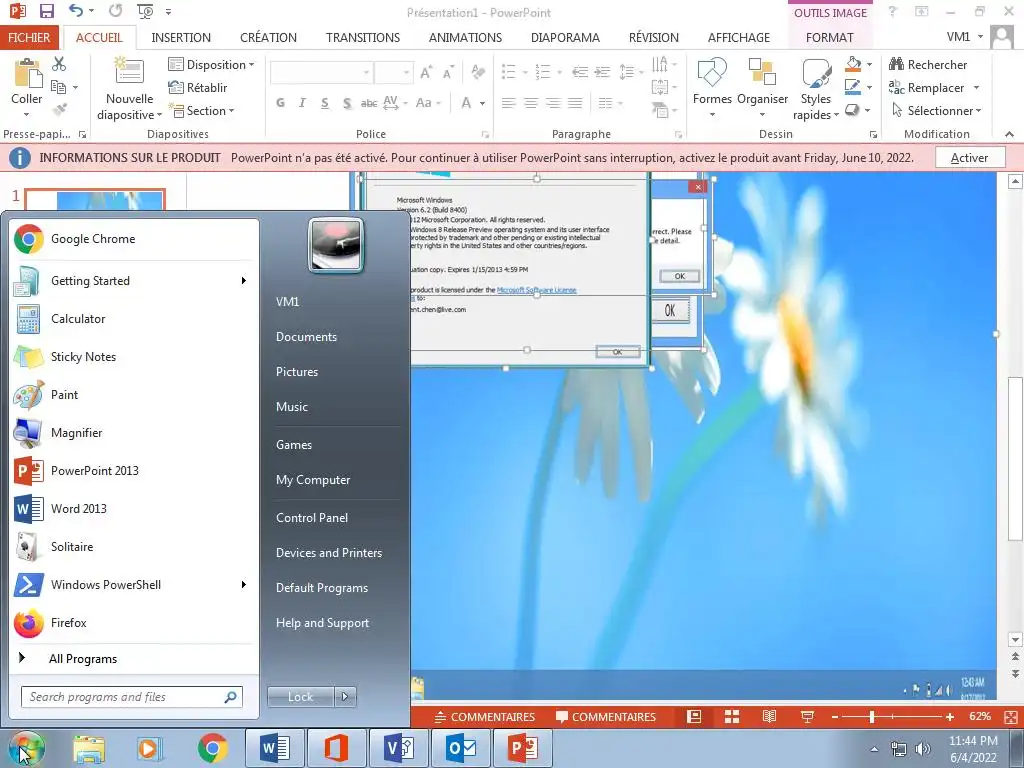1024x768 pixels.
Task: Click the Lock button
Action: pos(301,697)
